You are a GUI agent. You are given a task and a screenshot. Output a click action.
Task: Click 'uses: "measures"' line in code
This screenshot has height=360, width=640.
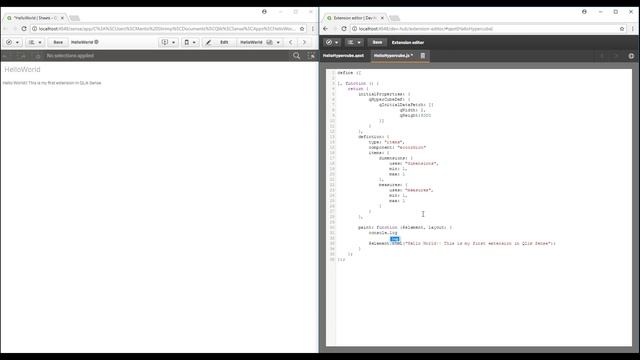pyautogui.click(x=411, y=190)
